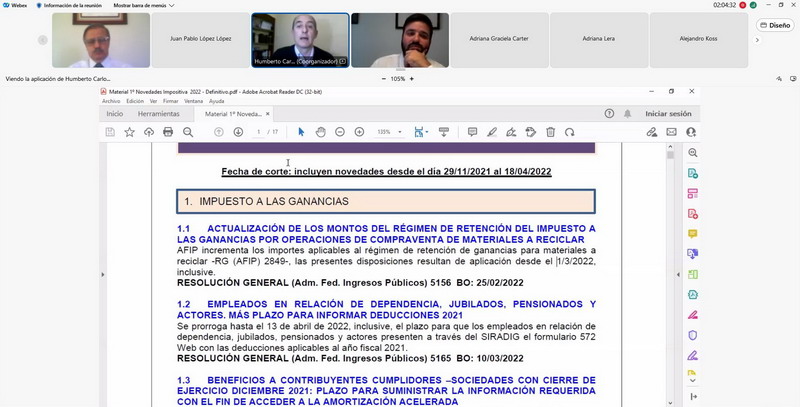Go to next page arrow

[238, 132]
